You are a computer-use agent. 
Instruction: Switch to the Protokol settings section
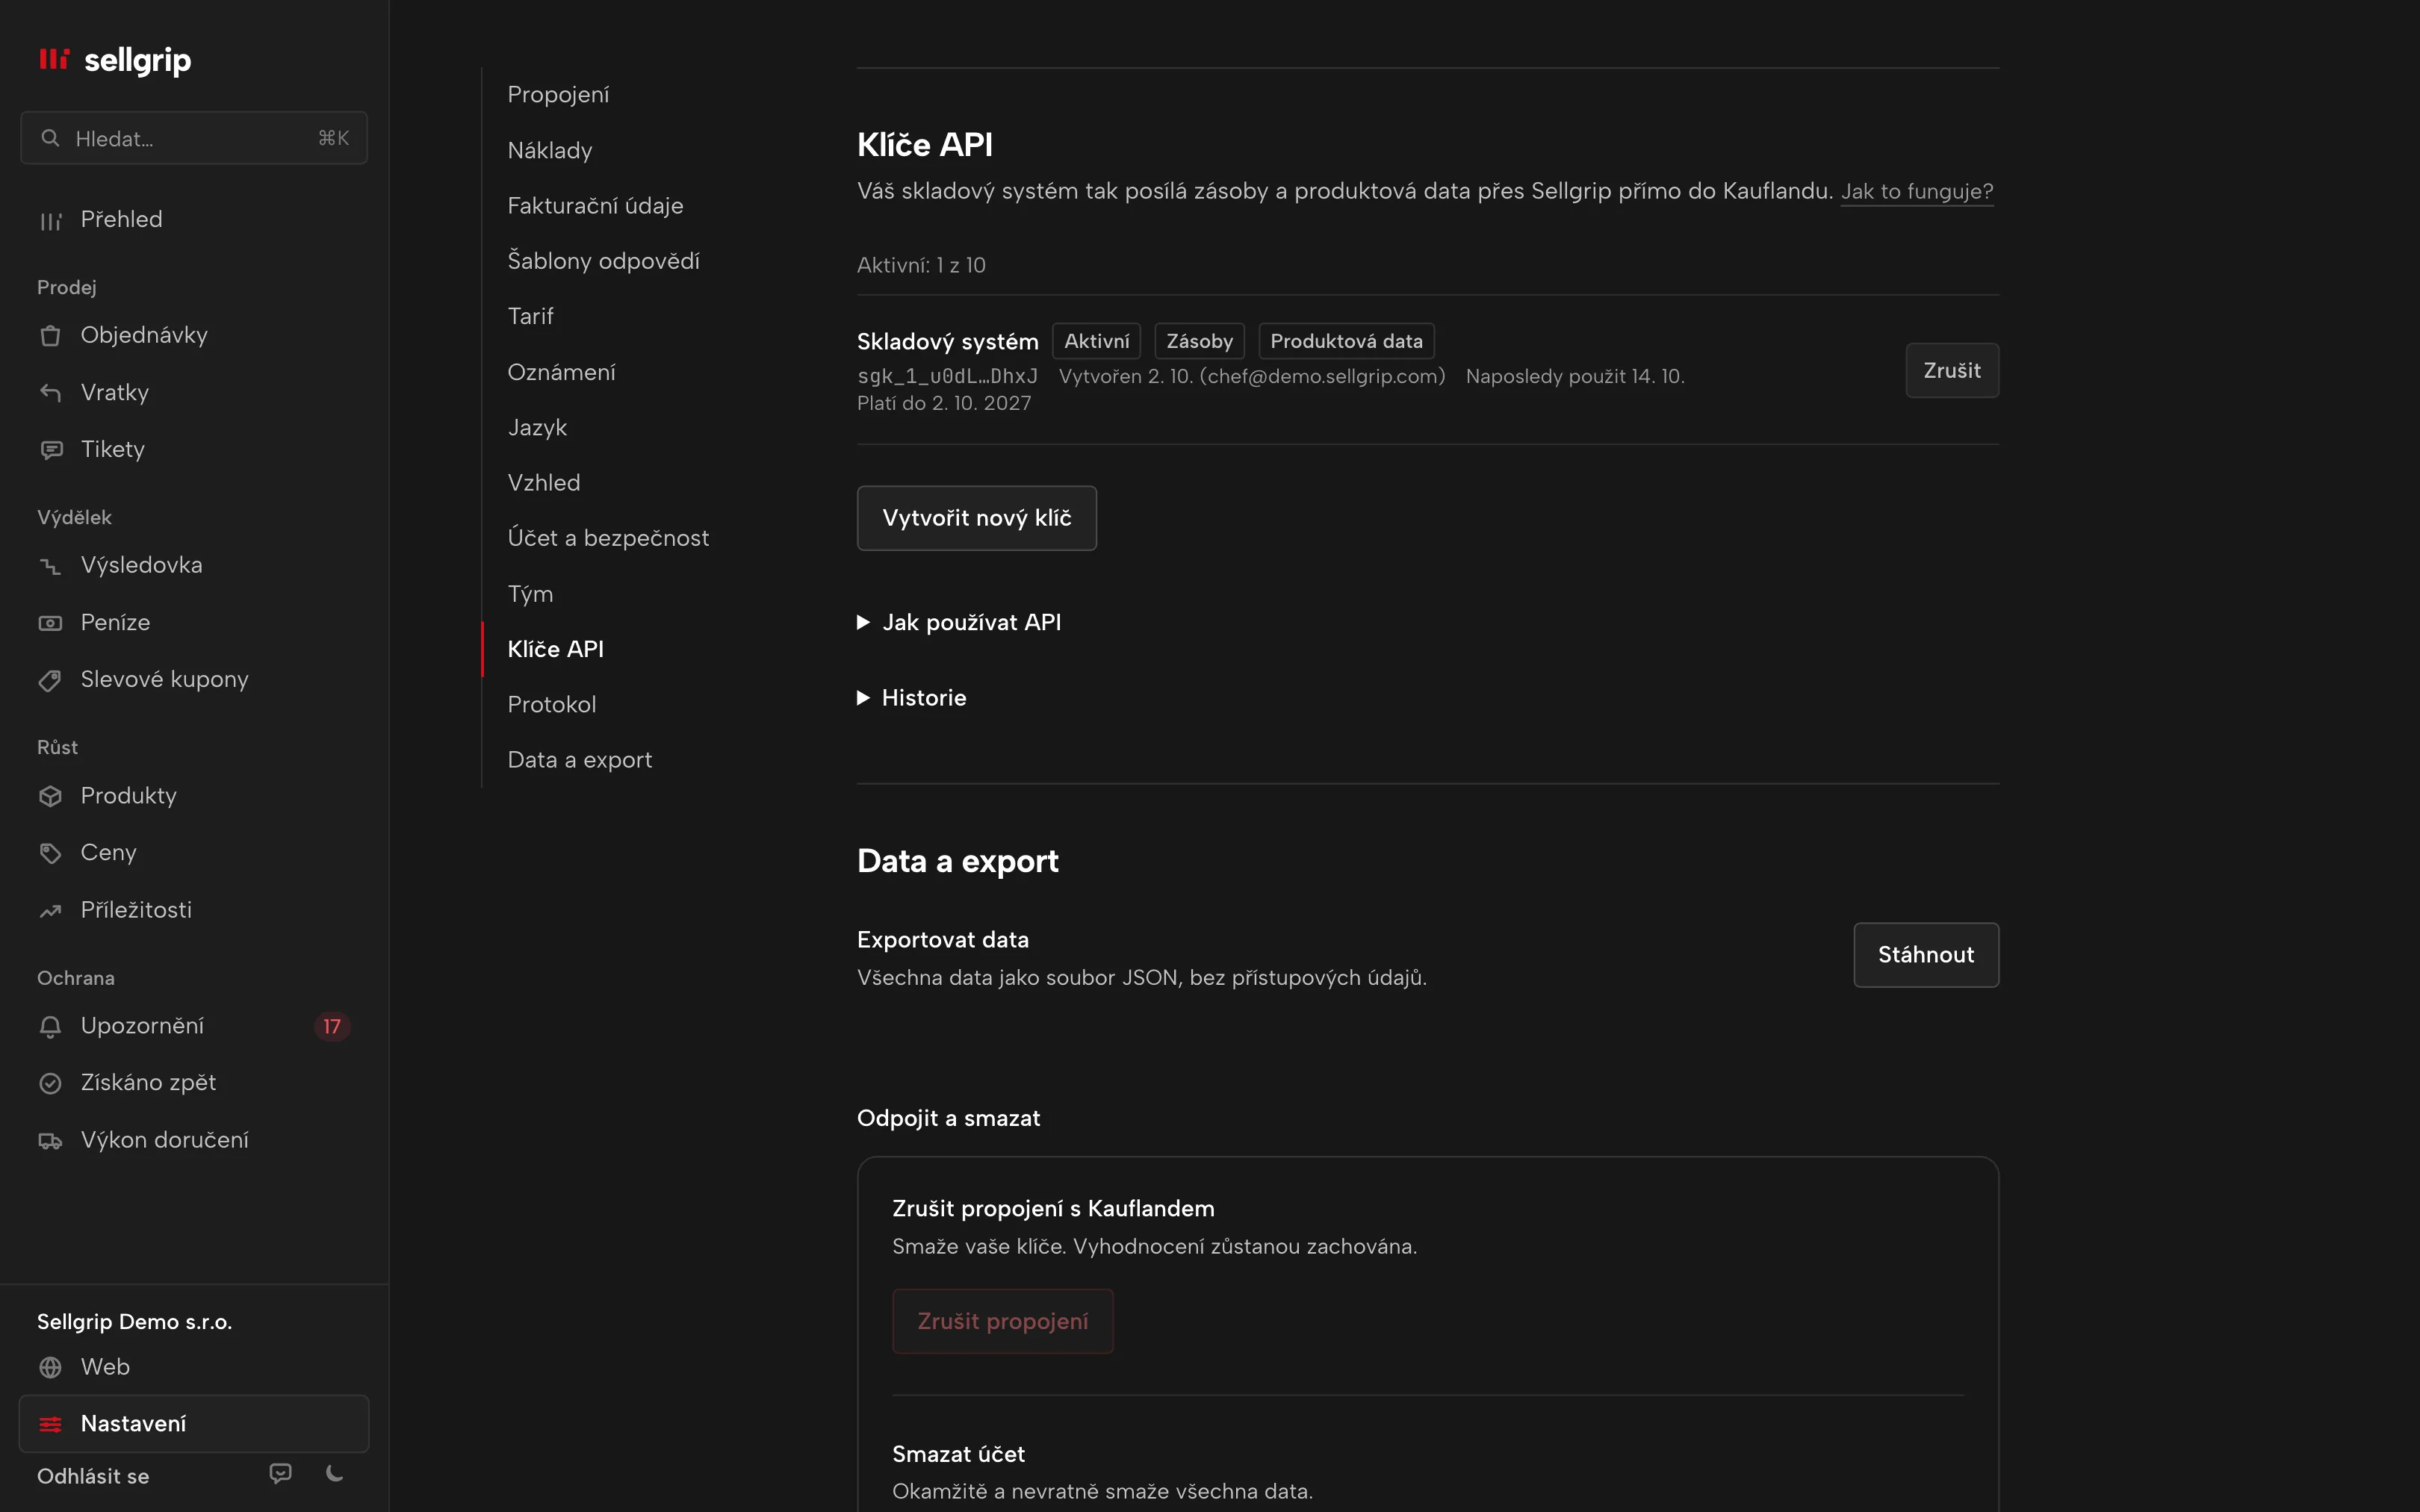551,704
